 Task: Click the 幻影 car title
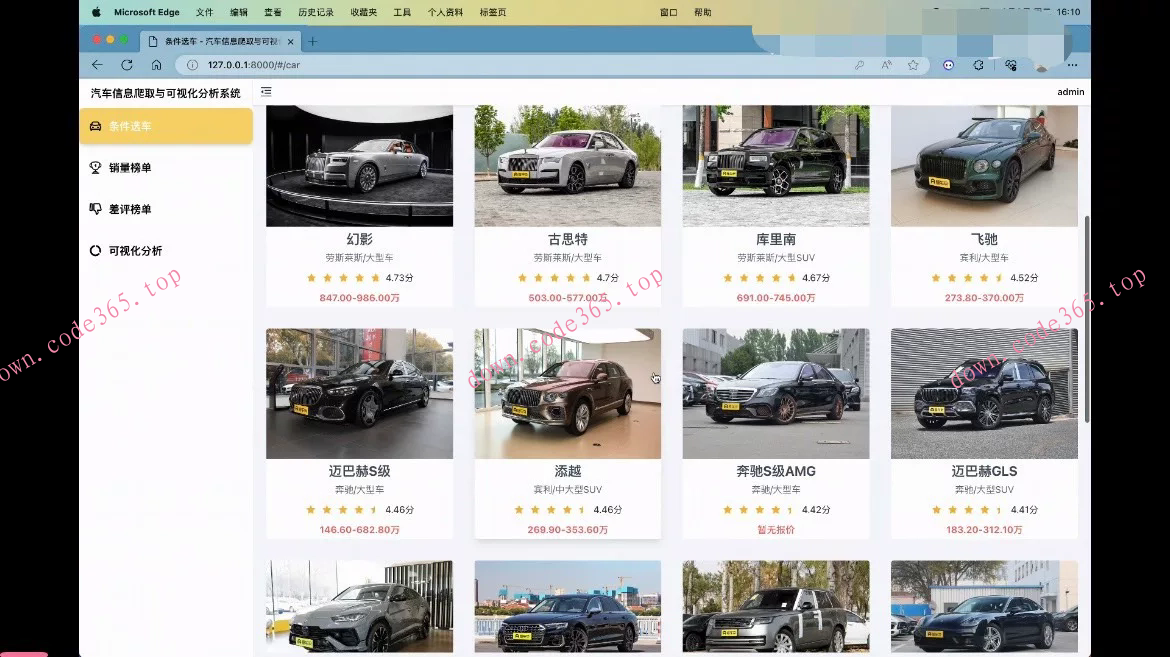360,239
